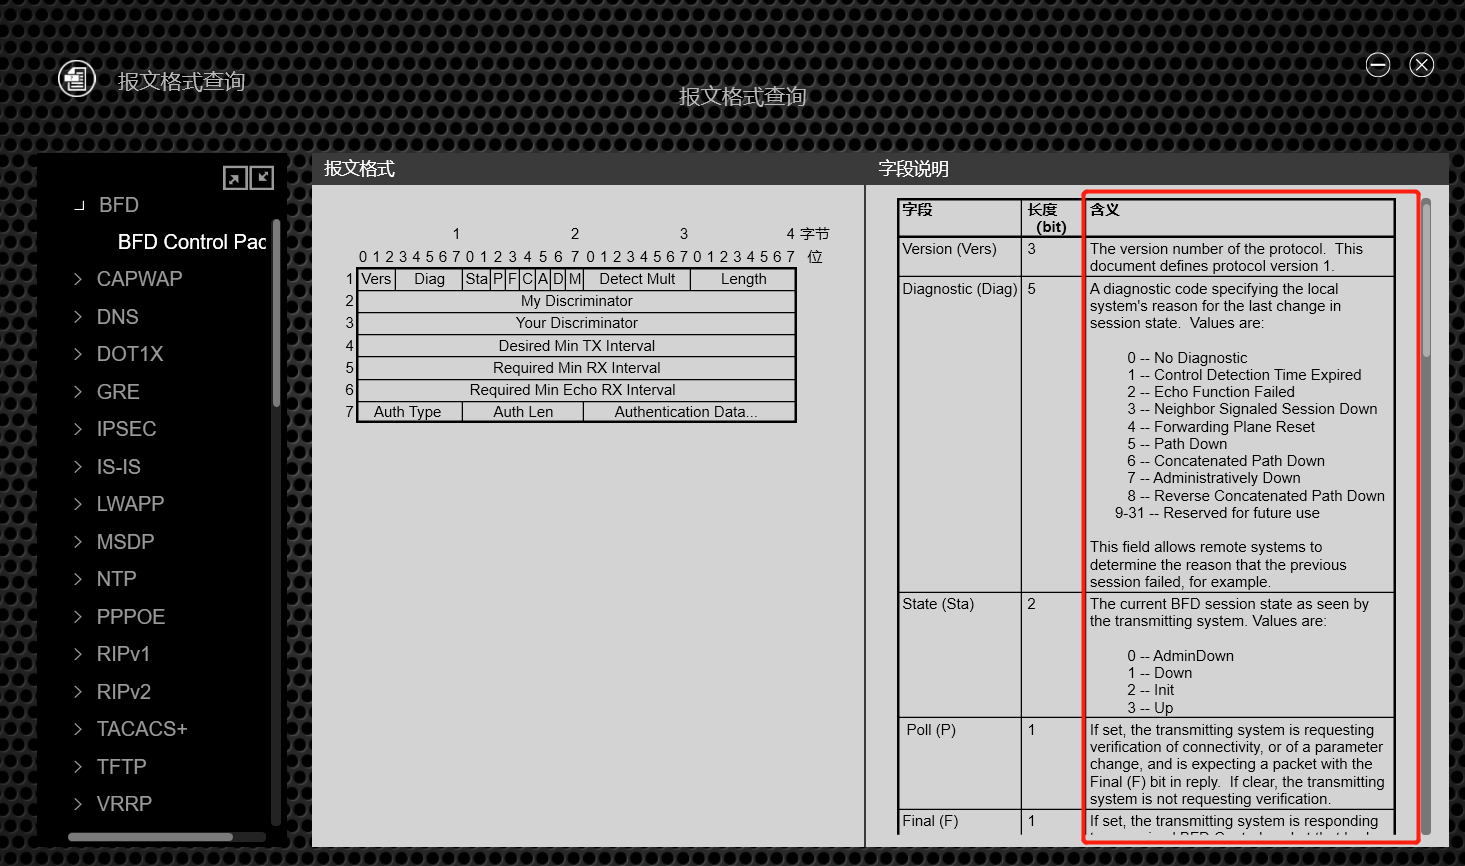Click the Desired Min TX Interval row
Screen dimensions: 1465x866
click(x=576, y=346)
